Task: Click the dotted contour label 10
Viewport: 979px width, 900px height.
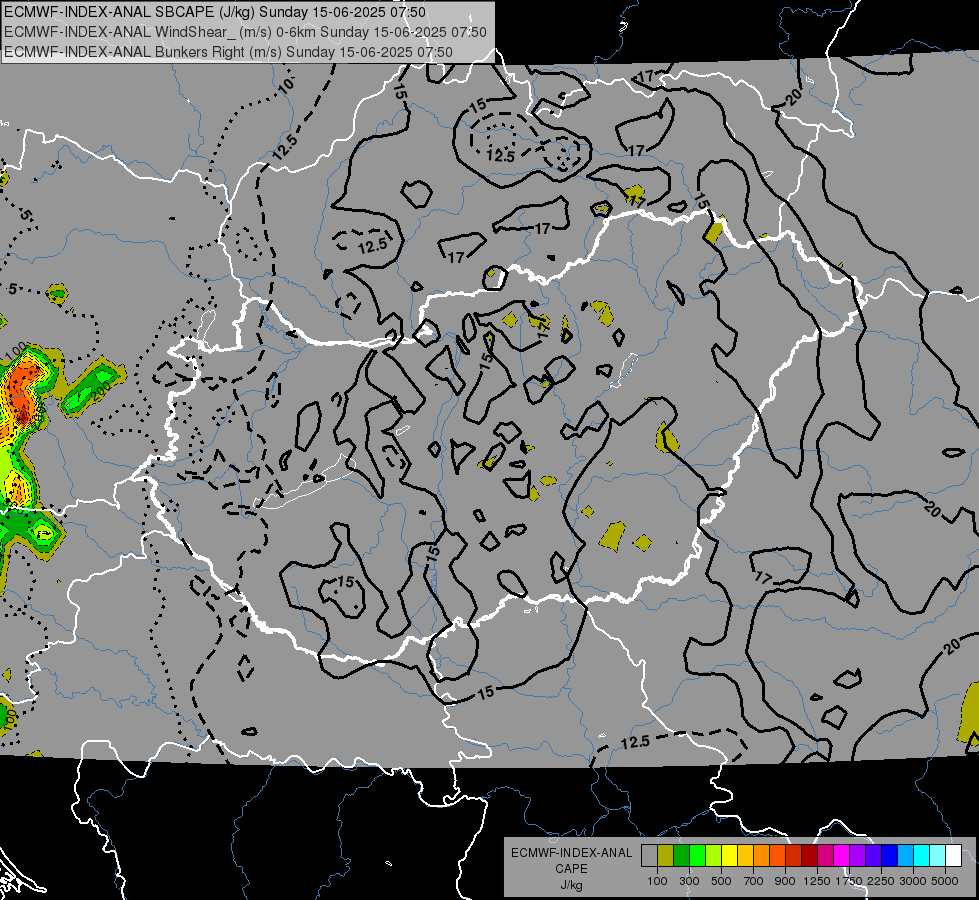Action: 286,86
